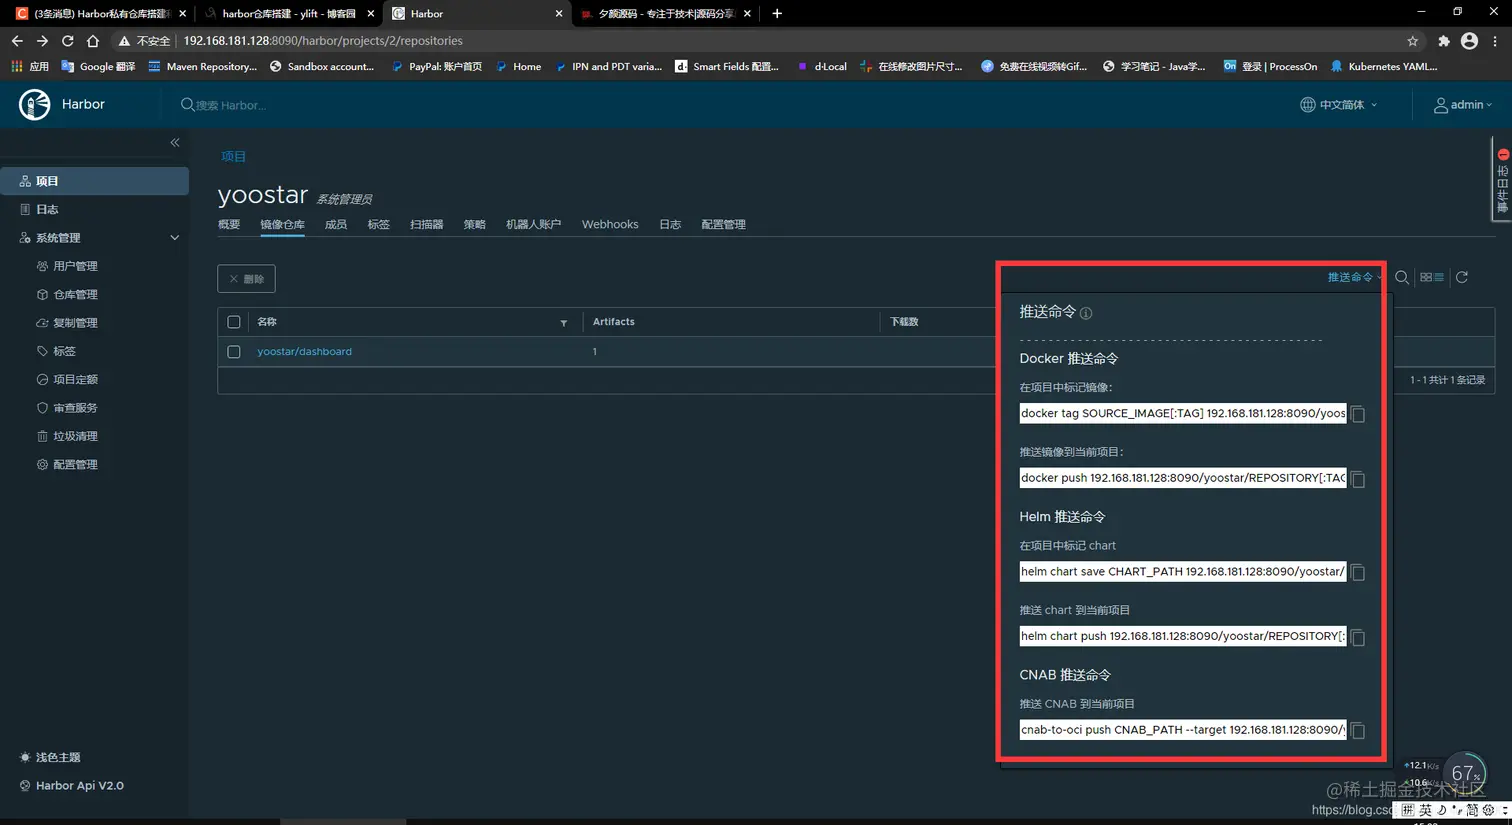Viewport: 1512px width, 825px height.
Task: Click the docker push command field
Action: pyautogui.click(x=1183, y=478)
